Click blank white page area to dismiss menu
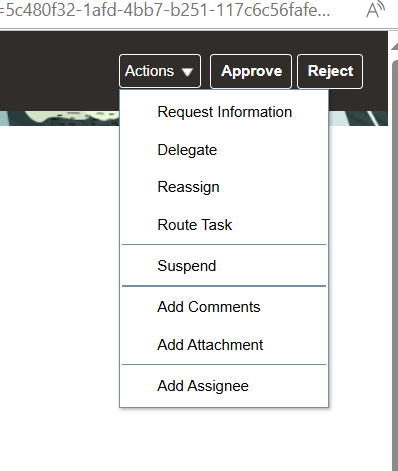398x471 pixels. [59, 267]
